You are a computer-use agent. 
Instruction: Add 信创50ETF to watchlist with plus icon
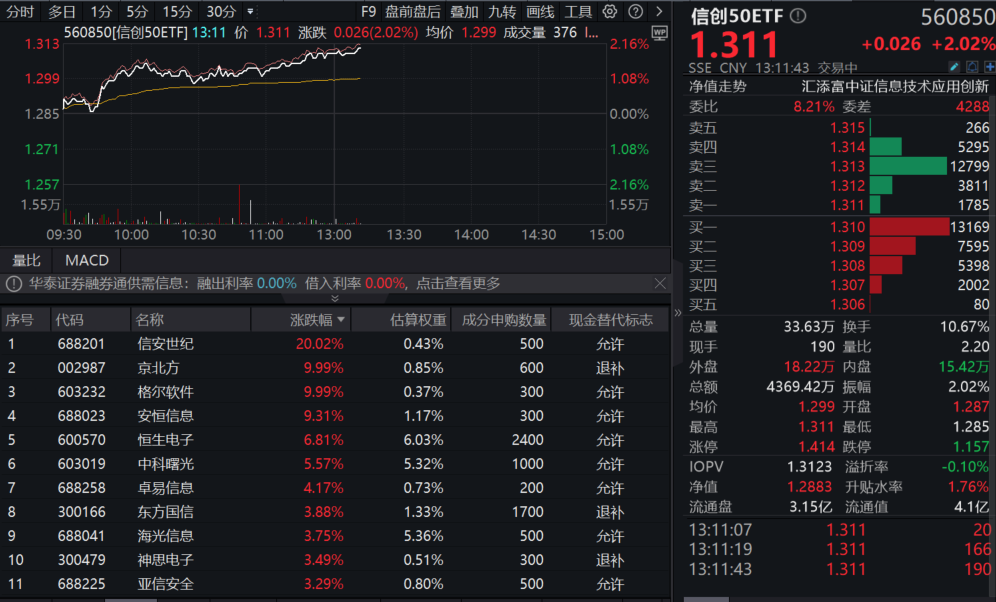(x=990, y=66)
